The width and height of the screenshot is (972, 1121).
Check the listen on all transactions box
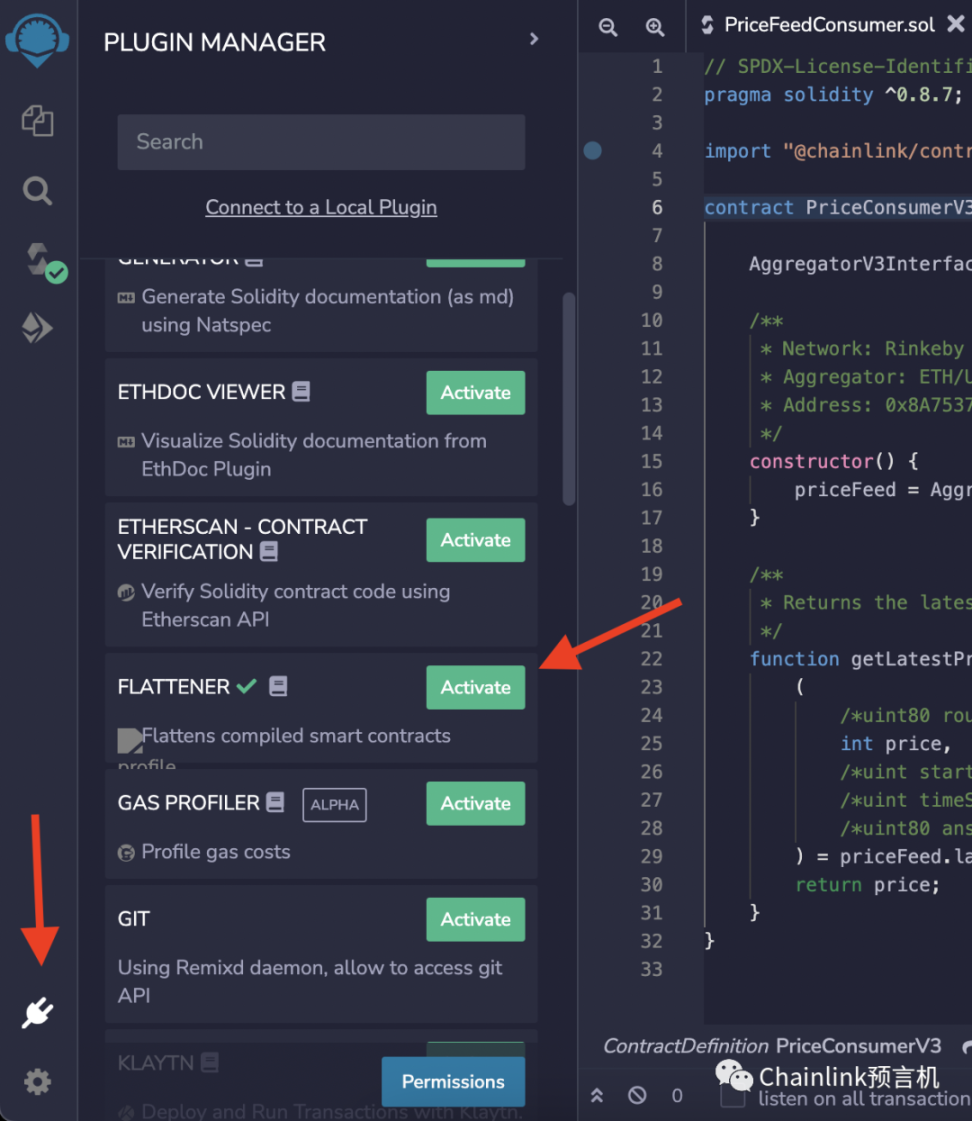click(x=733, y=1096)
